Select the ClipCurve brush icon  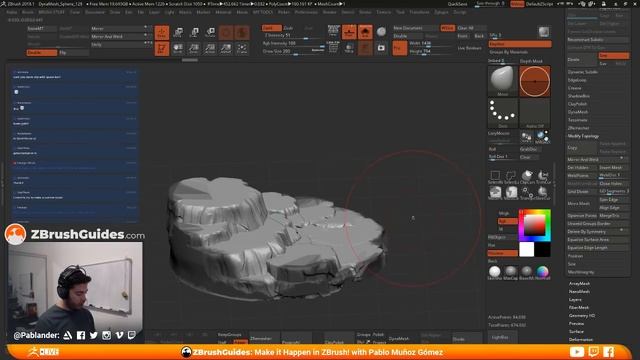pos(527,177)
